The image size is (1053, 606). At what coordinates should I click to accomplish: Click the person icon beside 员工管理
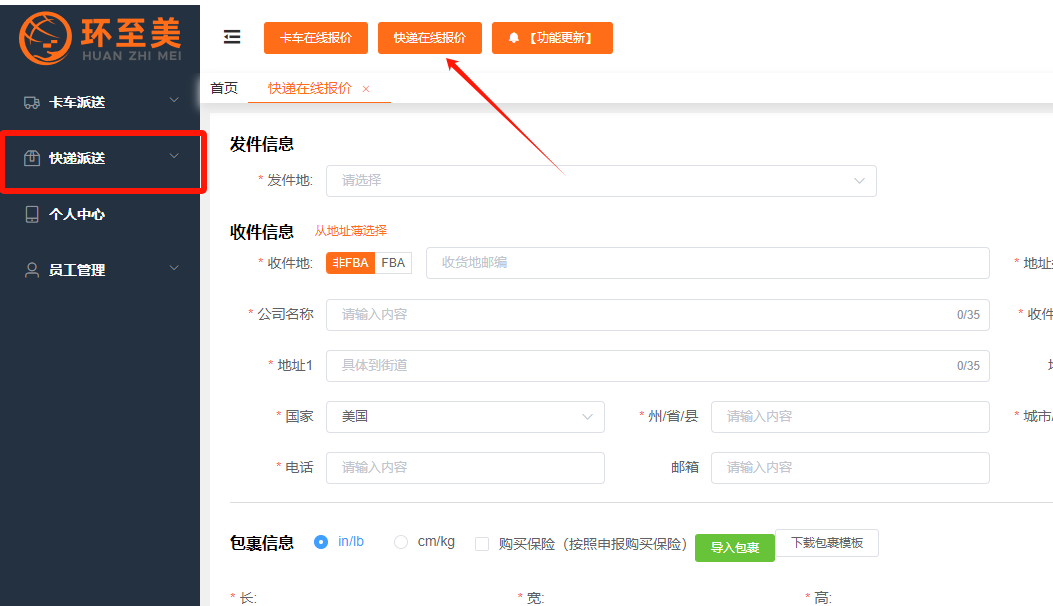click(x=32, y=270)
